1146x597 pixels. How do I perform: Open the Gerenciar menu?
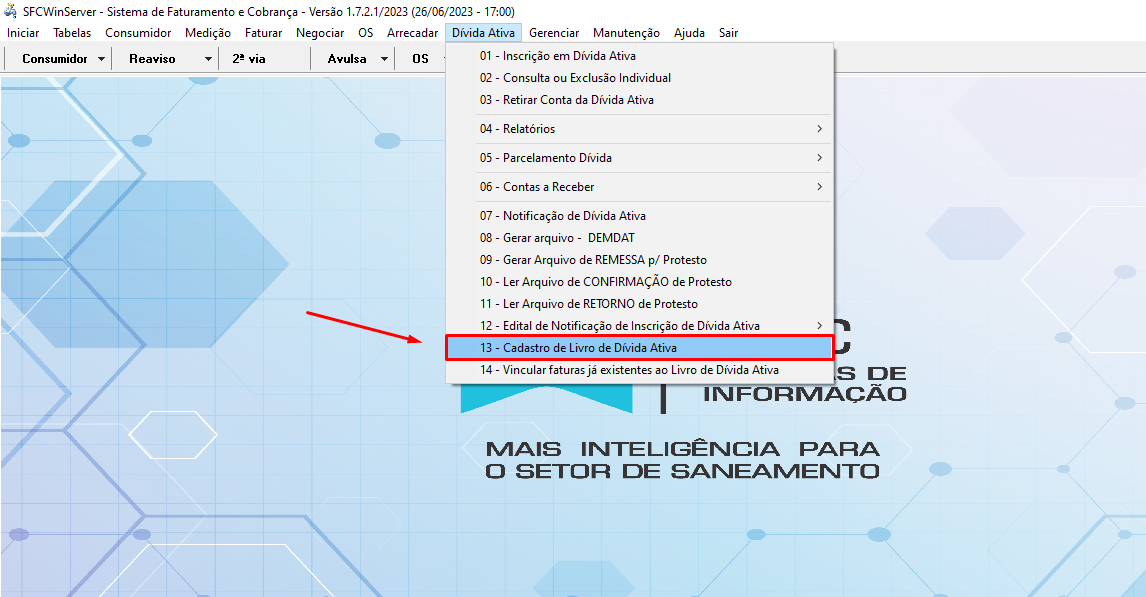pyautogui.click(x=554, y=32)
